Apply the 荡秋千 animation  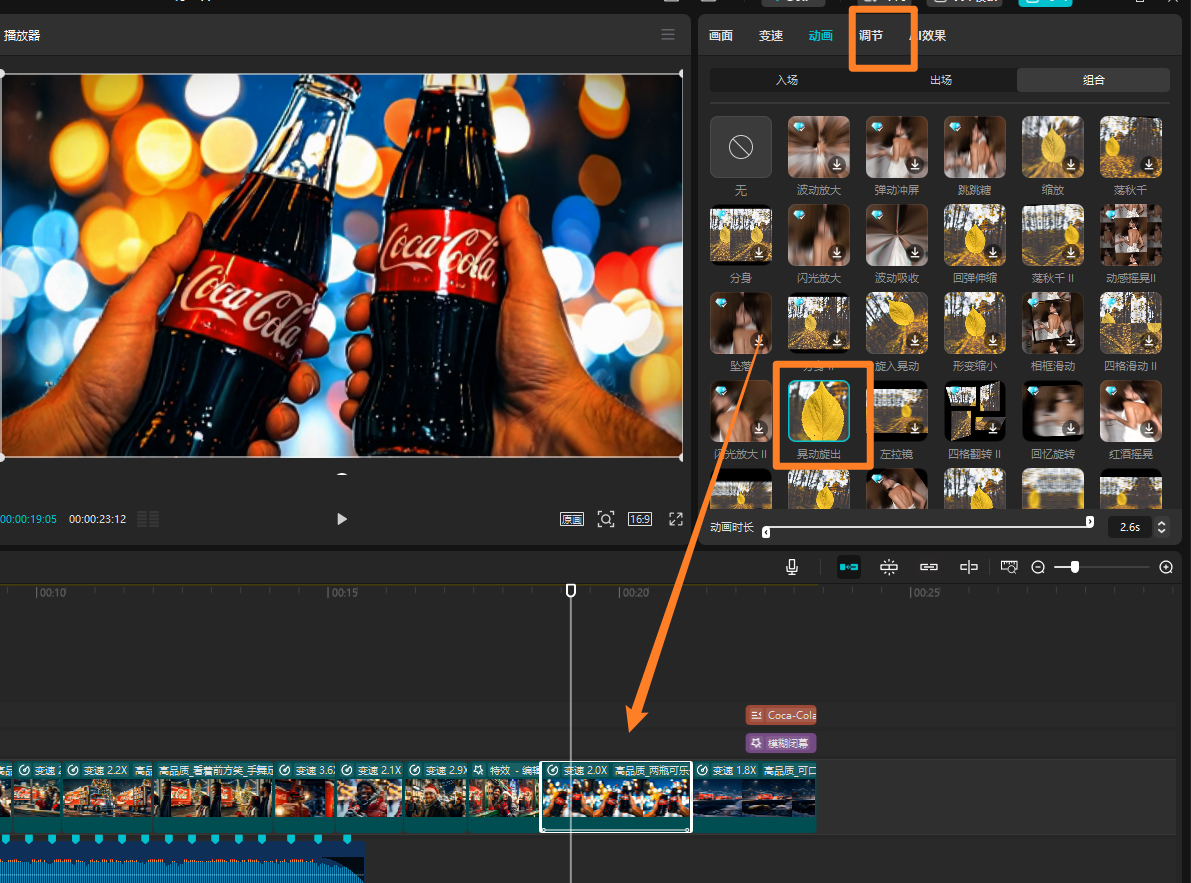pos(1130,147)
